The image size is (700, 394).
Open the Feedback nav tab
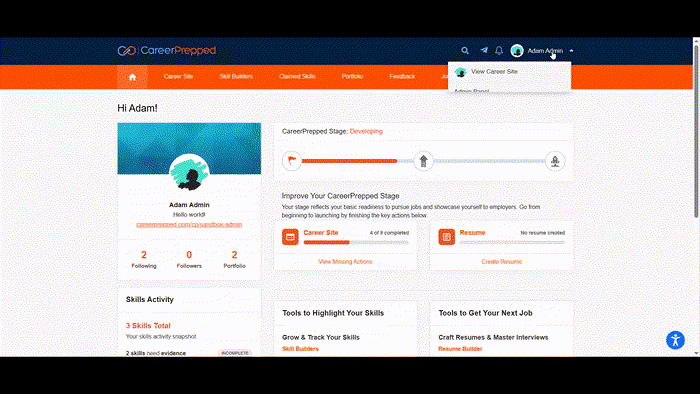coord(402,76)
